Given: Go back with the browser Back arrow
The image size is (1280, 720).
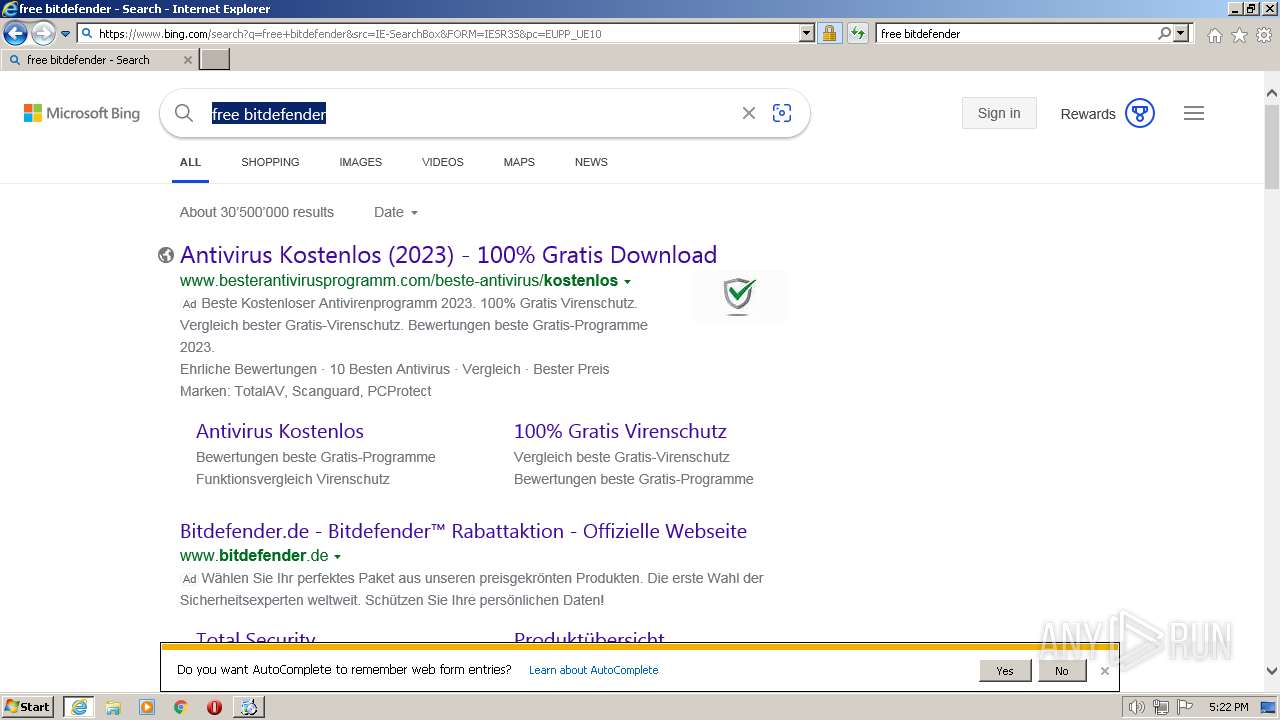Looking at the screenshot, I should point(15,34).
